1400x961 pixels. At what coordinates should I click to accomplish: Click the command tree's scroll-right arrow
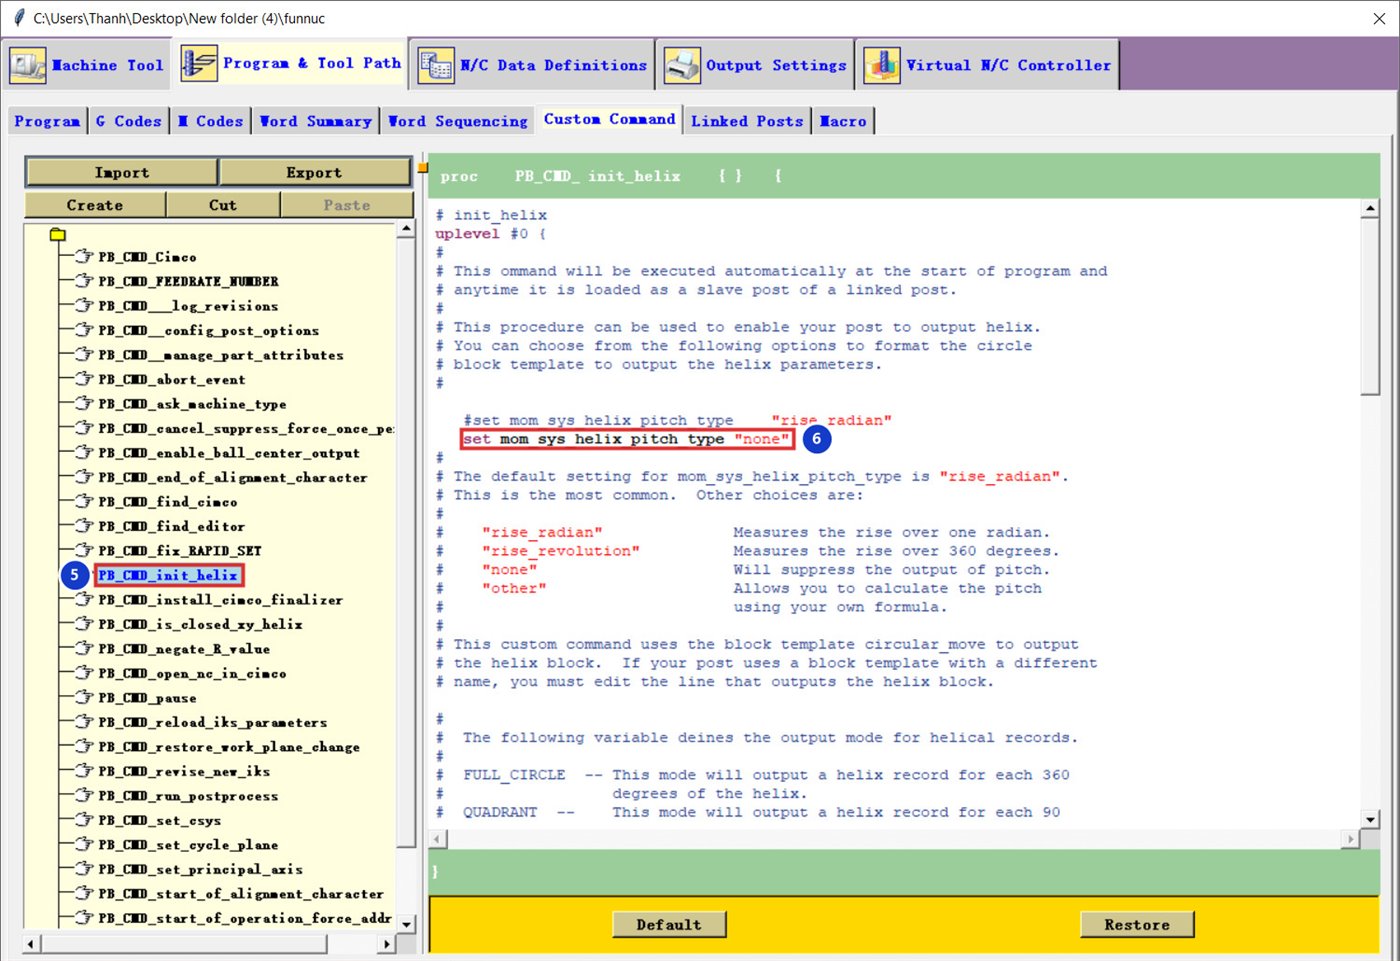point(387,943)
